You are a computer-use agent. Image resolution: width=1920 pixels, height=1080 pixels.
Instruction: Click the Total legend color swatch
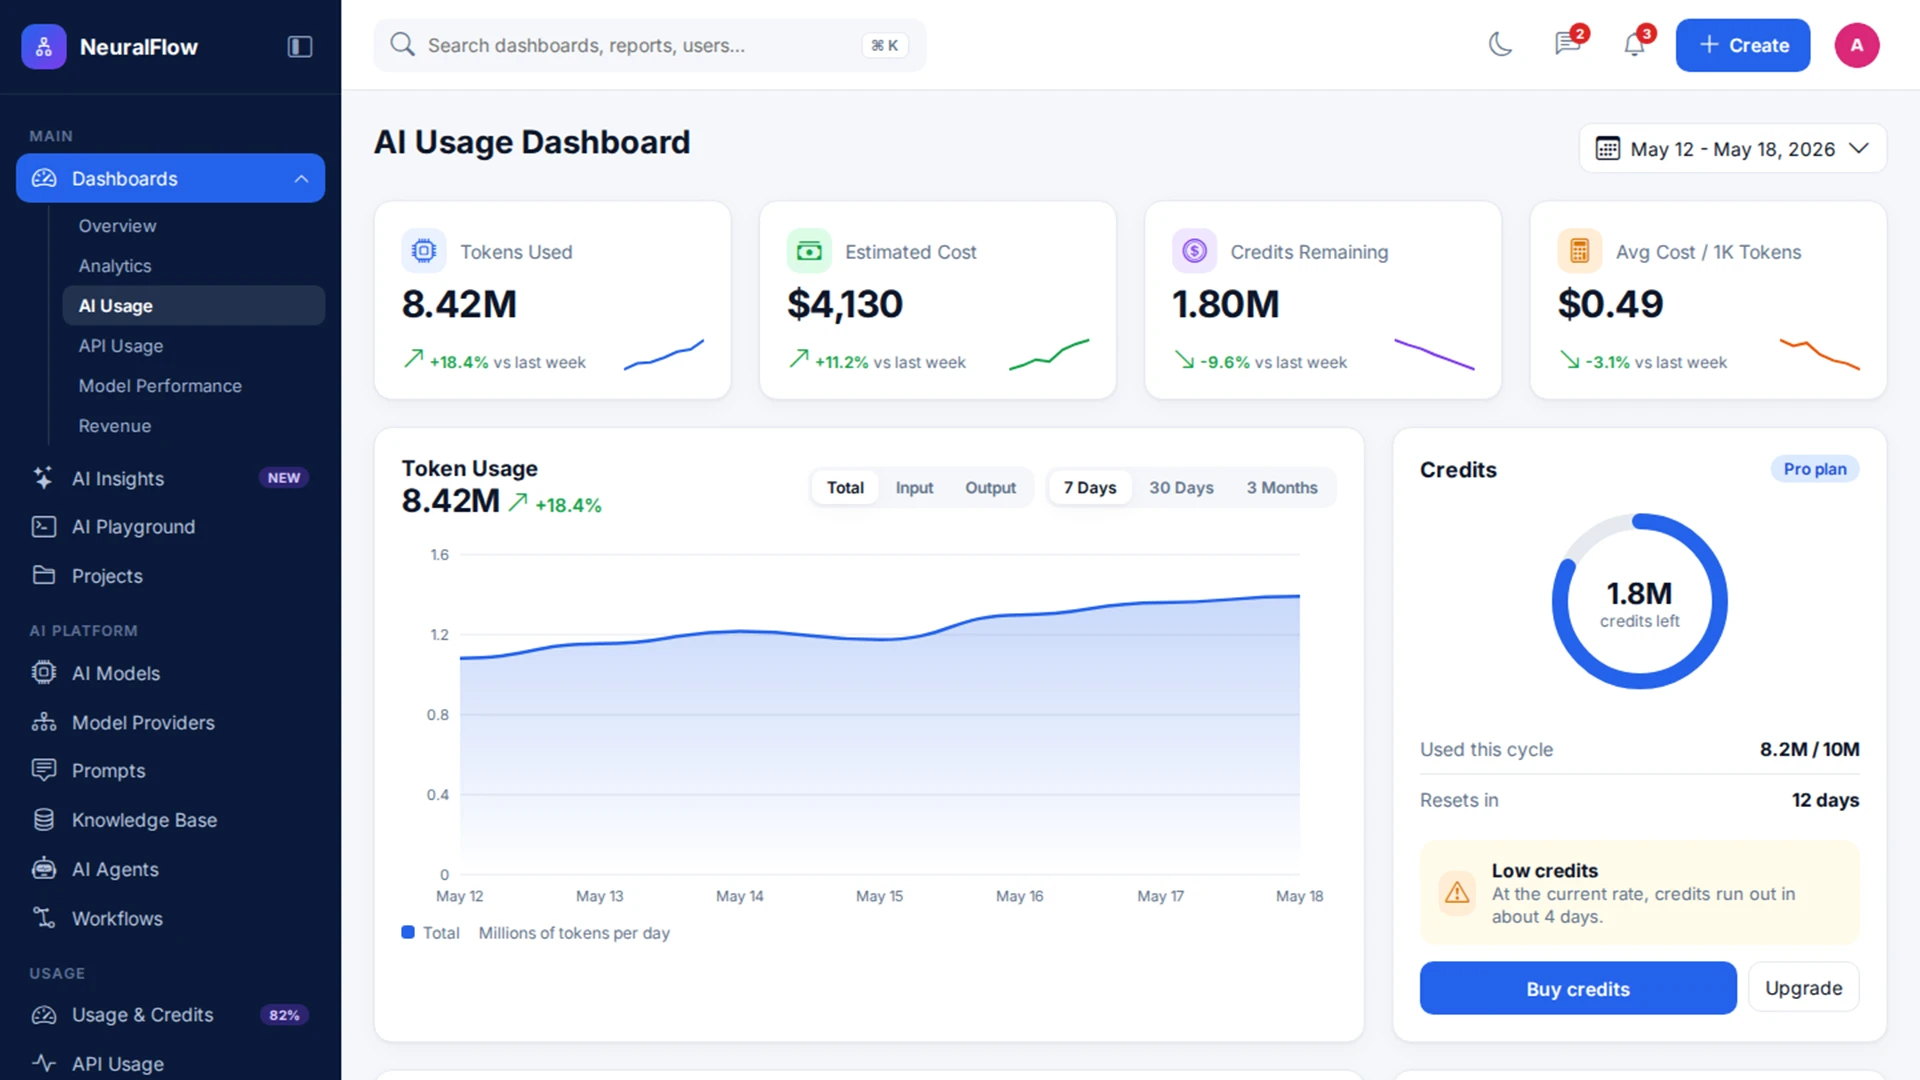tap(408, 932)
